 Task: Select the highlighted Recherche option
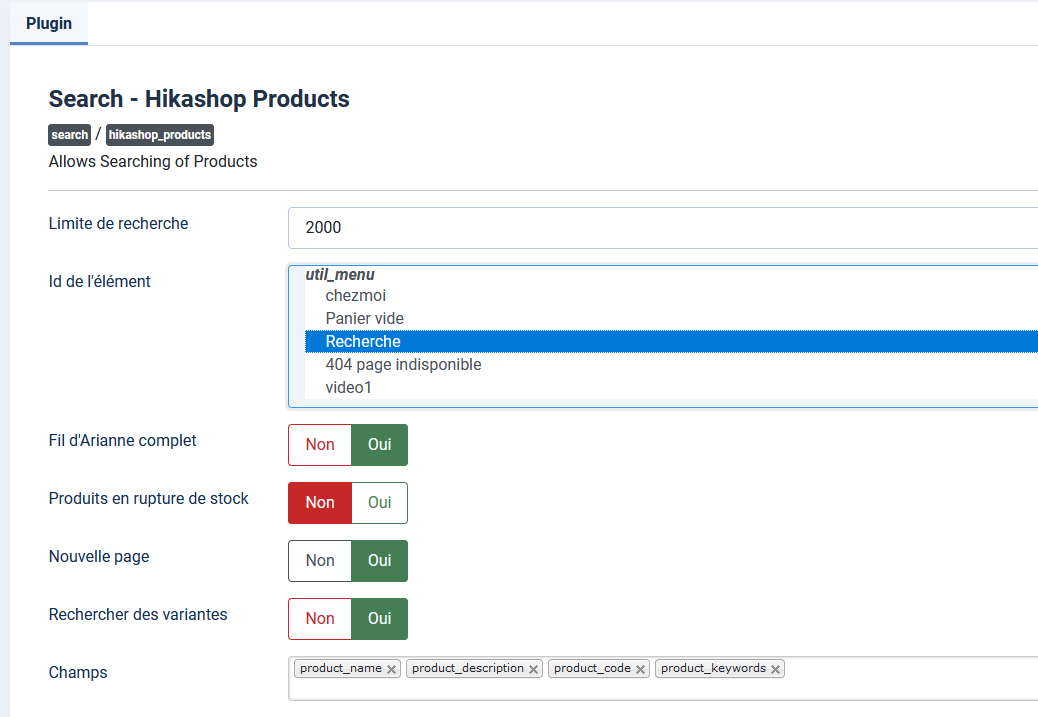(x=363, y=342)
